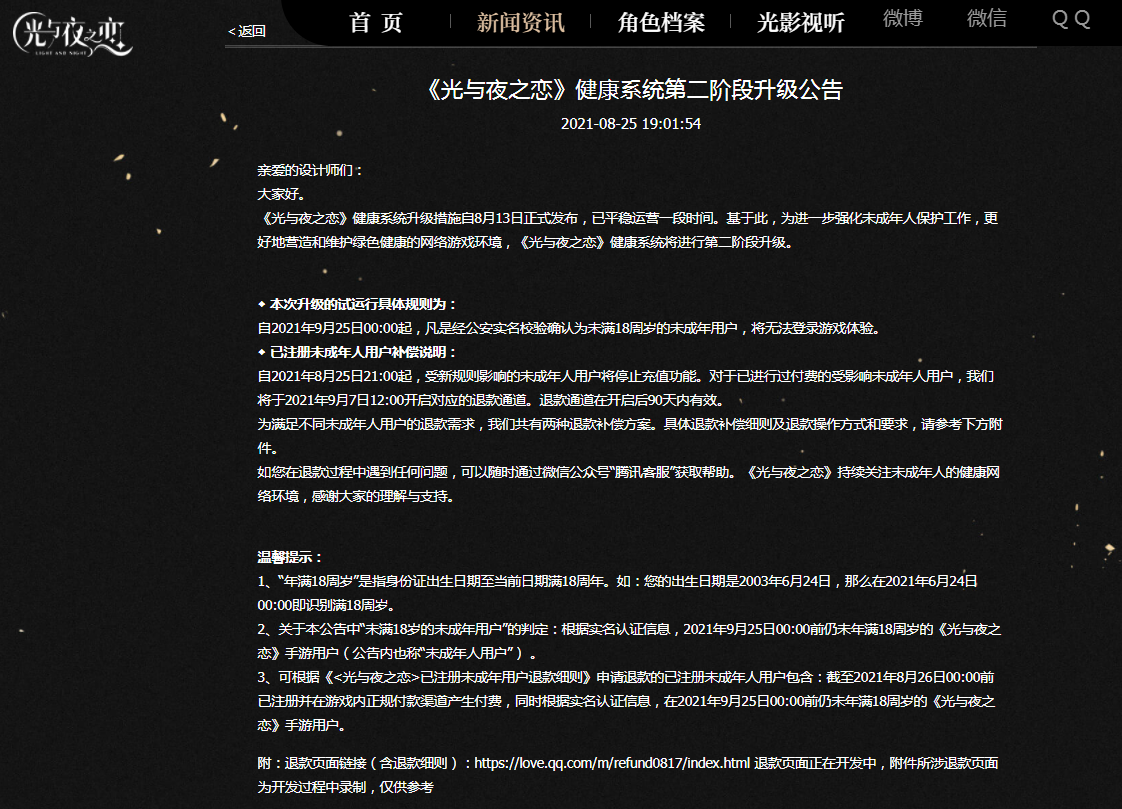
Task: Click the greeting 亲爱的设计师们
Action: [x=311, y=170]
